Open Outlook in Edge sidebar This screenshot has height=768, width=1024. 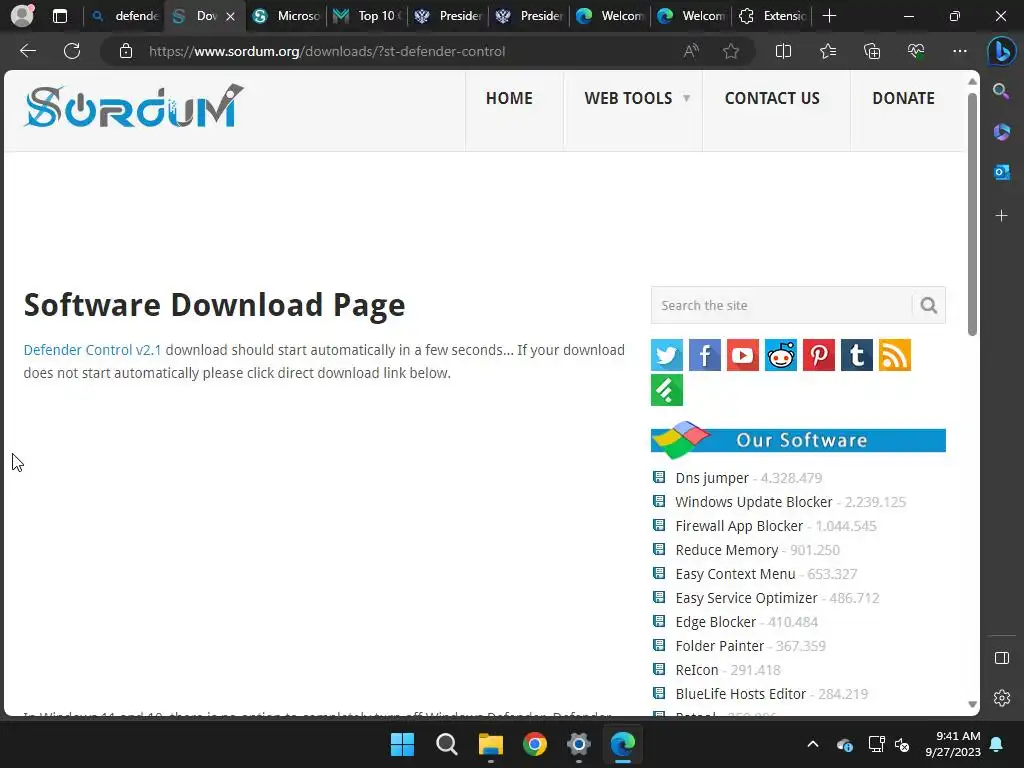(1001, 172)
